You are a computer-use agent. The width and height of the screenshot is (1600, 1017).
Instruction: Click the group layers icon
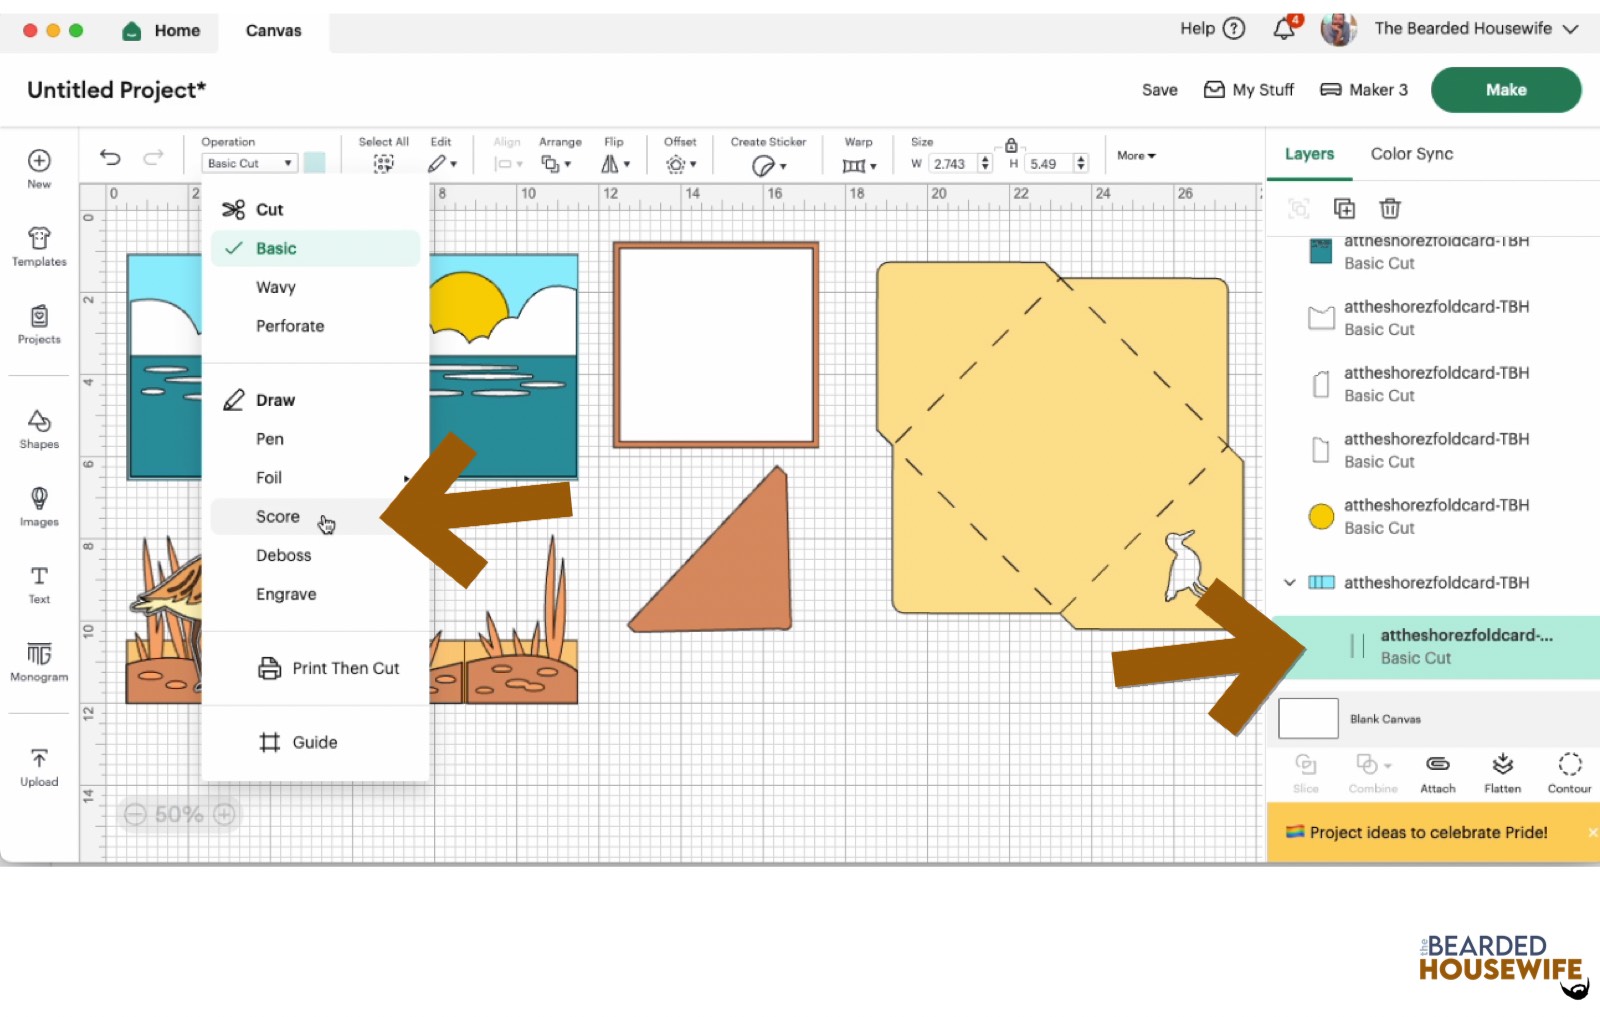tap(1298, 208)
